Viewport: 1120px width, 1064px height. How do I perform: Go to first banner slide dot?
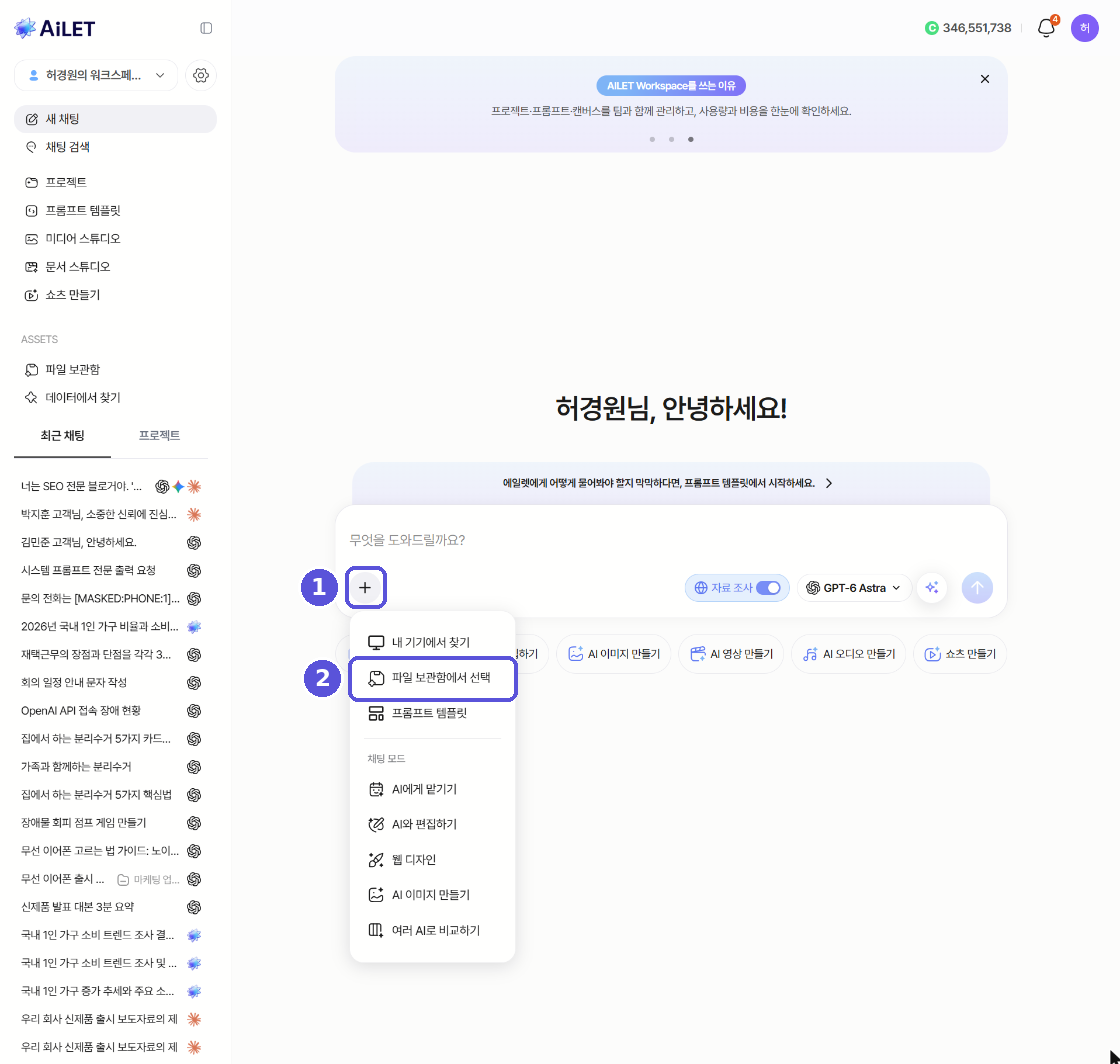[652, 139]
